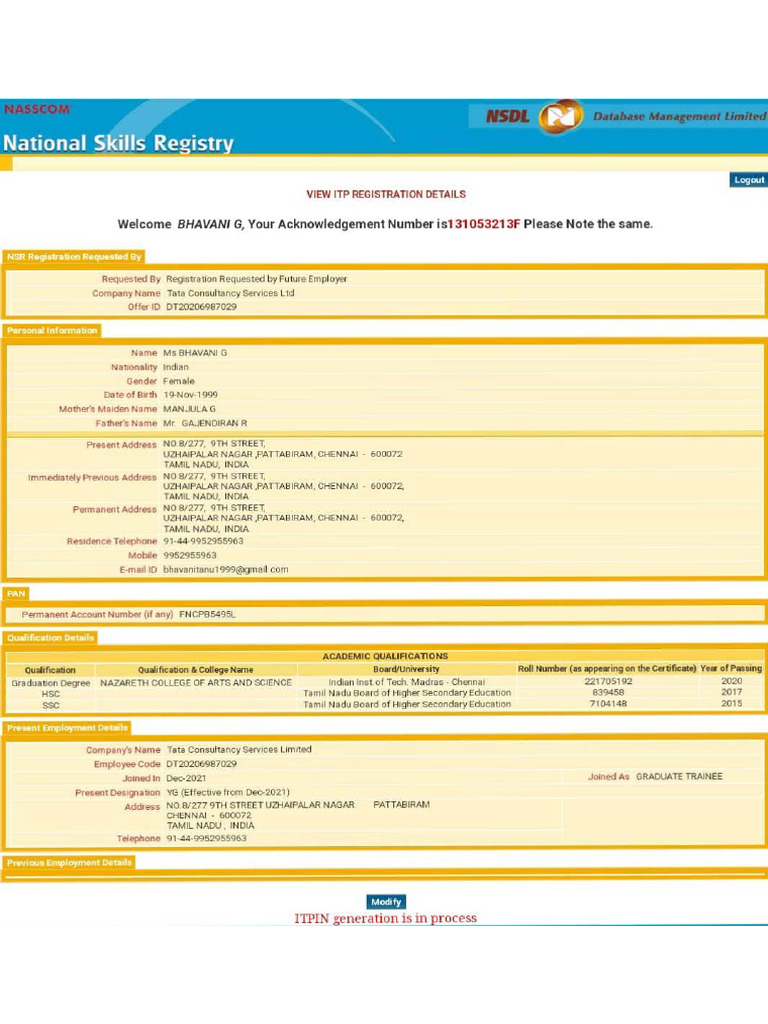Click the 'ACADEMIC QUALIFICATIONS' table title
Image resolution: width=768 pixels, height=1024 pixels.
pos(385,656)
